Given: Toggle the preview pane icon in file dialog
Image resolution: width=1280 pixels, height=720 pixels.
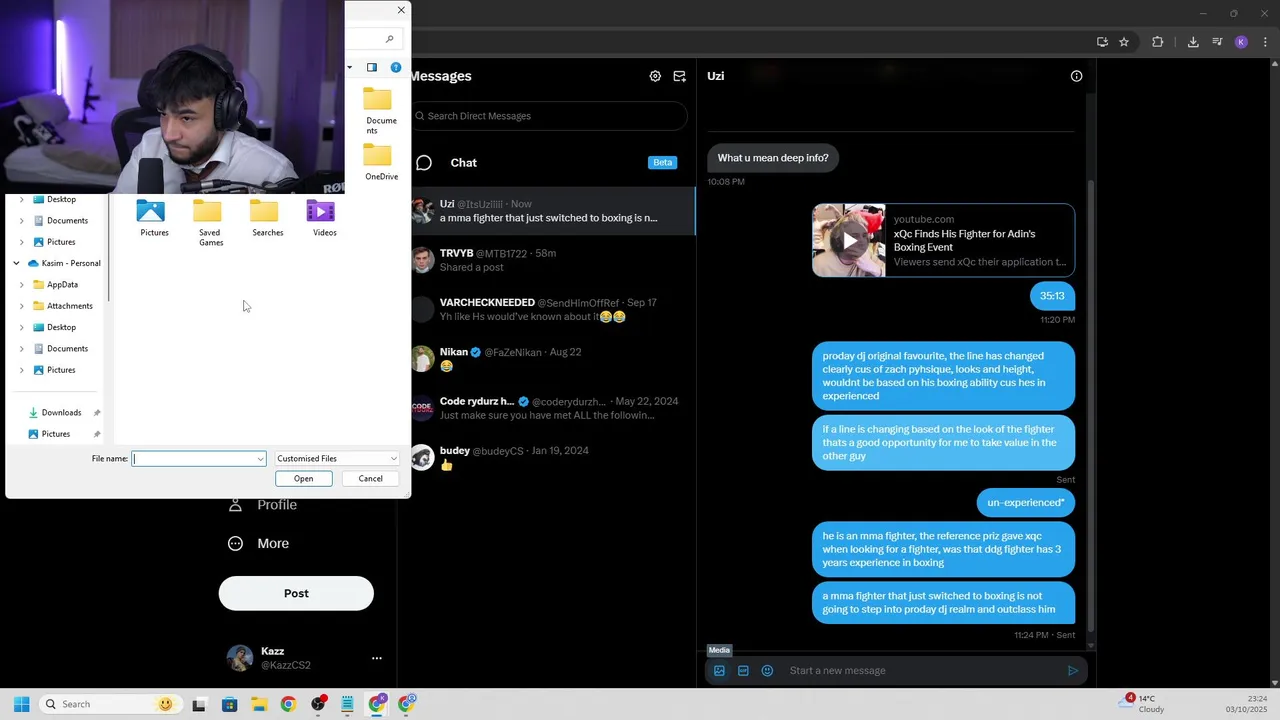Looking at the screenshot, I should pyautogui.click(x=371, y=67).
